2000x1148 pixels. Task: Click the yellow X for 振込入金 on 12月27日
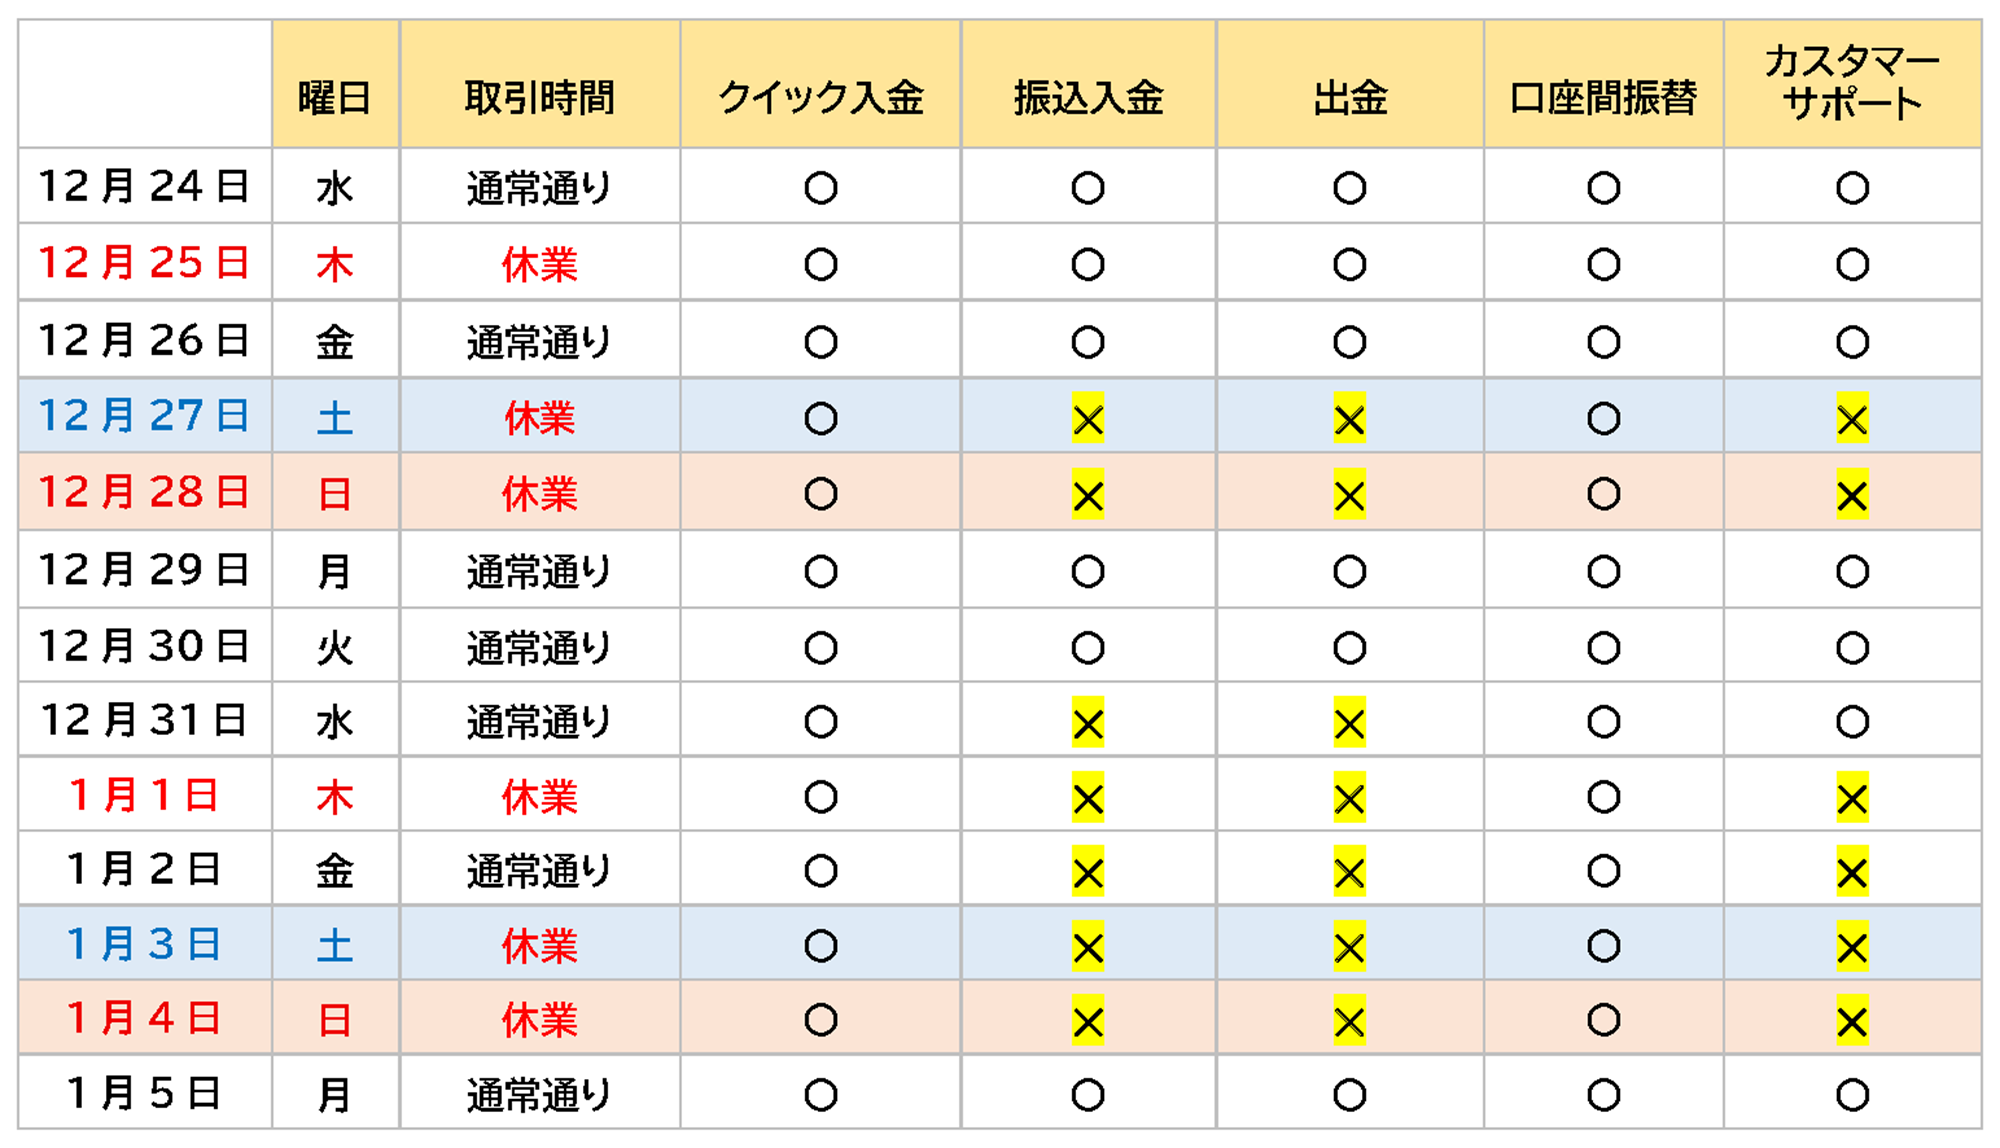(1087, 419)
